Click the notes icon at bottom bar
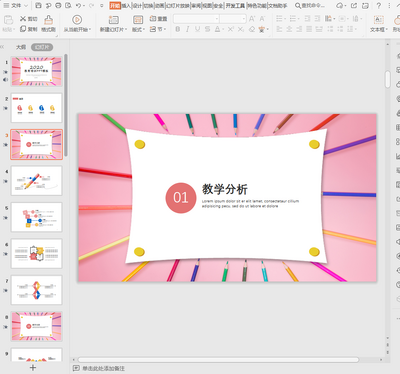 point(76,368)
